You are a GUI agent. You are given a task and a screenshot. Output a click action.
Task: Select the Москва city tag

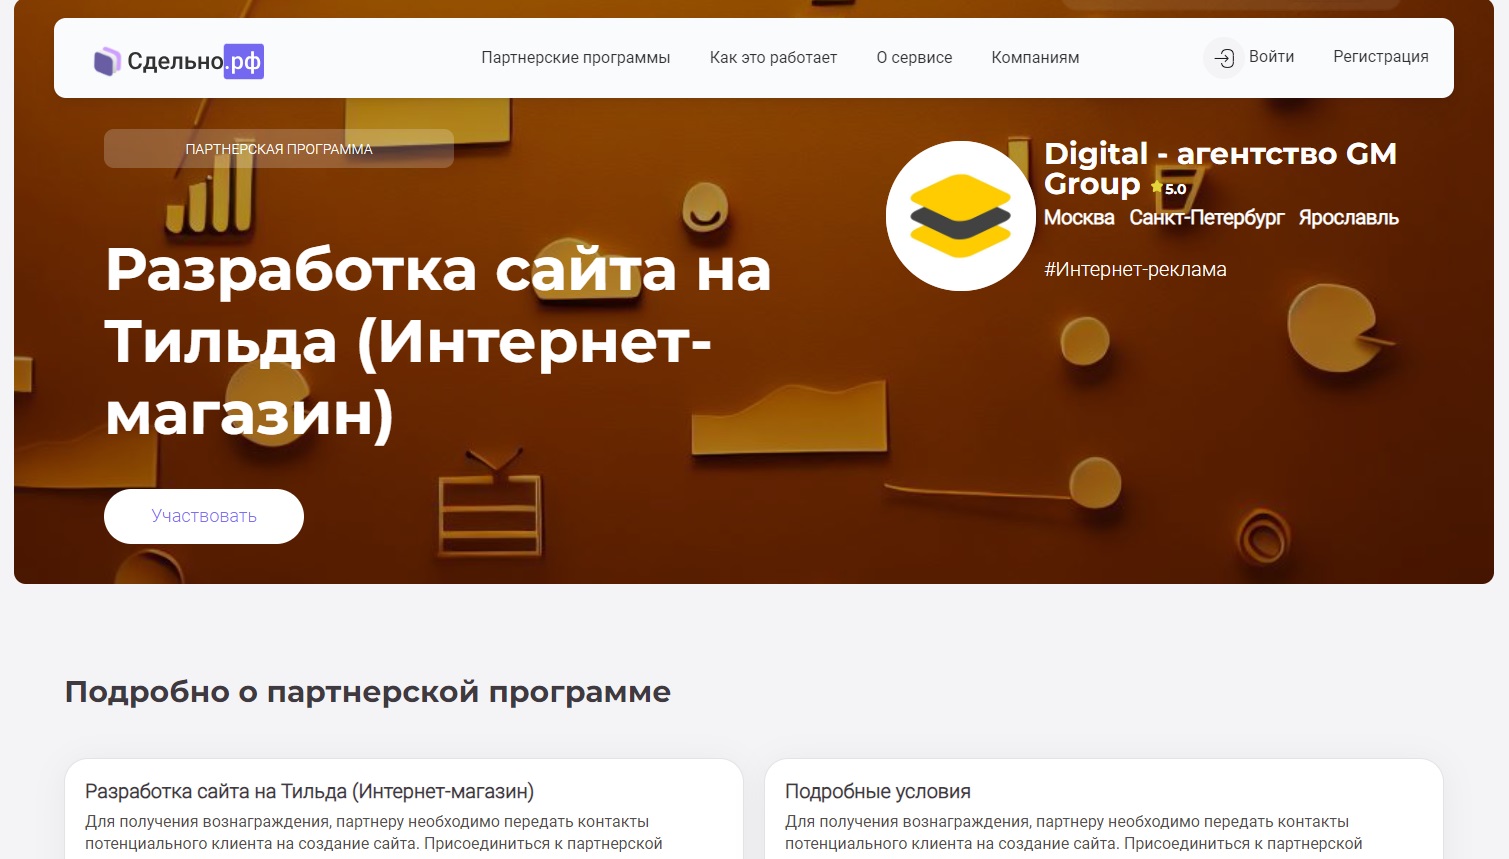(1078, 218)
